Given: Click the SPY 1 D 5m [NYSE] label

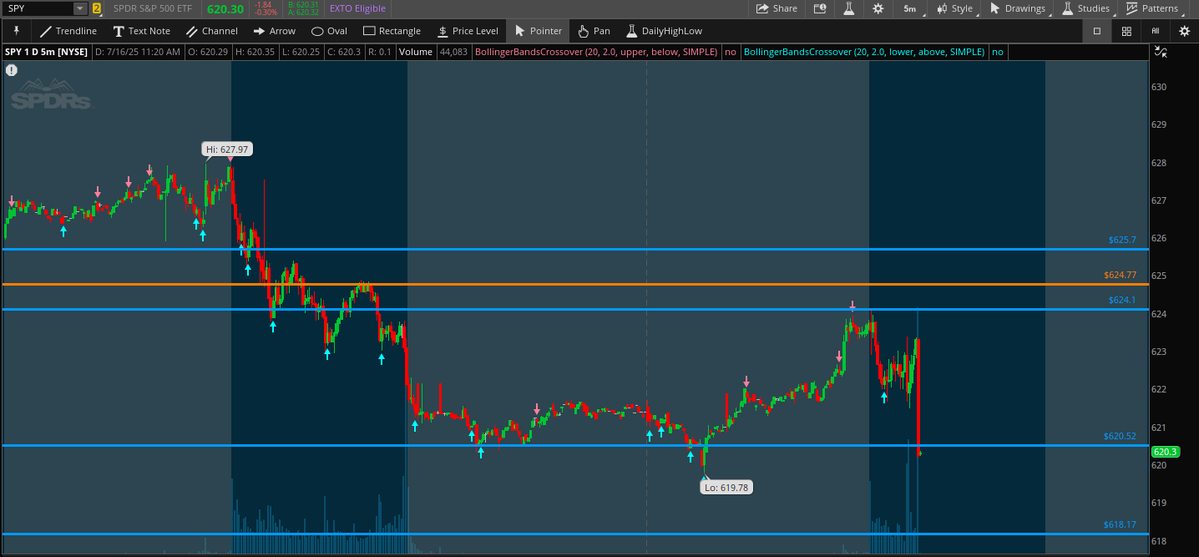Looking at the screenshot, I should tap(46, 52).
